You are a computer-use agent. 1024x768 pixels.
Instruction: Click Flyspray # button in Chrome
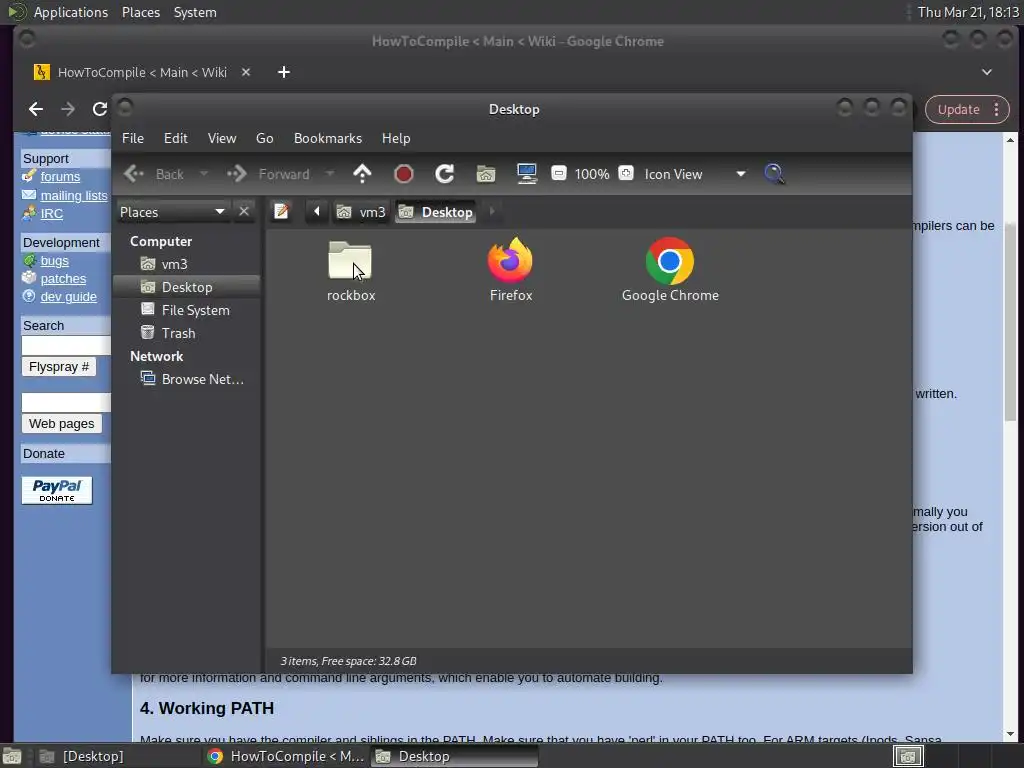click(59, 366)
